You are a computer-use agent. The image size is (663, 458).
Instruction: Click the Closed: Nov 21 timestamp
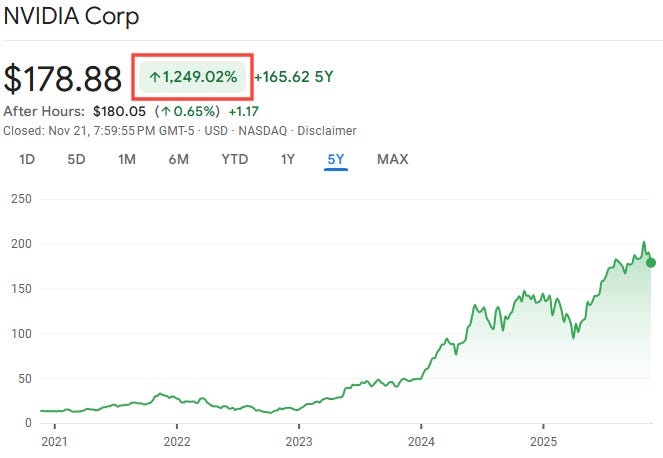99,131
